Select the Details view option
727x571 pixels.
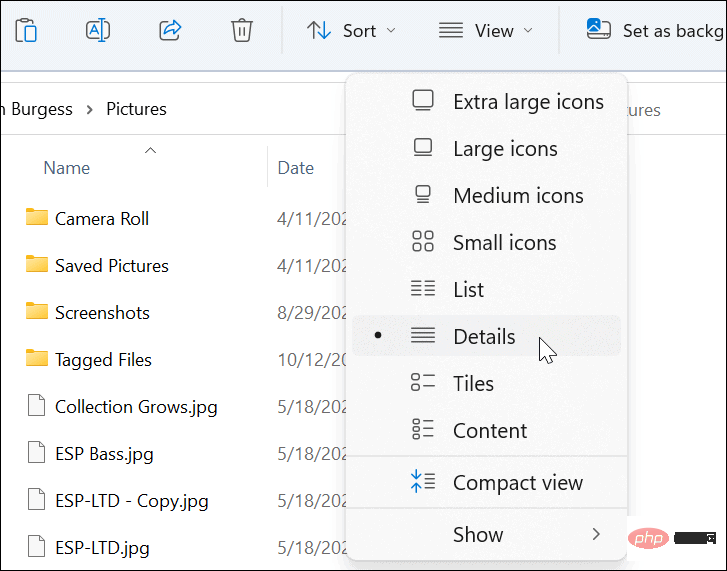pyautogui.click(x=484, y=336)
